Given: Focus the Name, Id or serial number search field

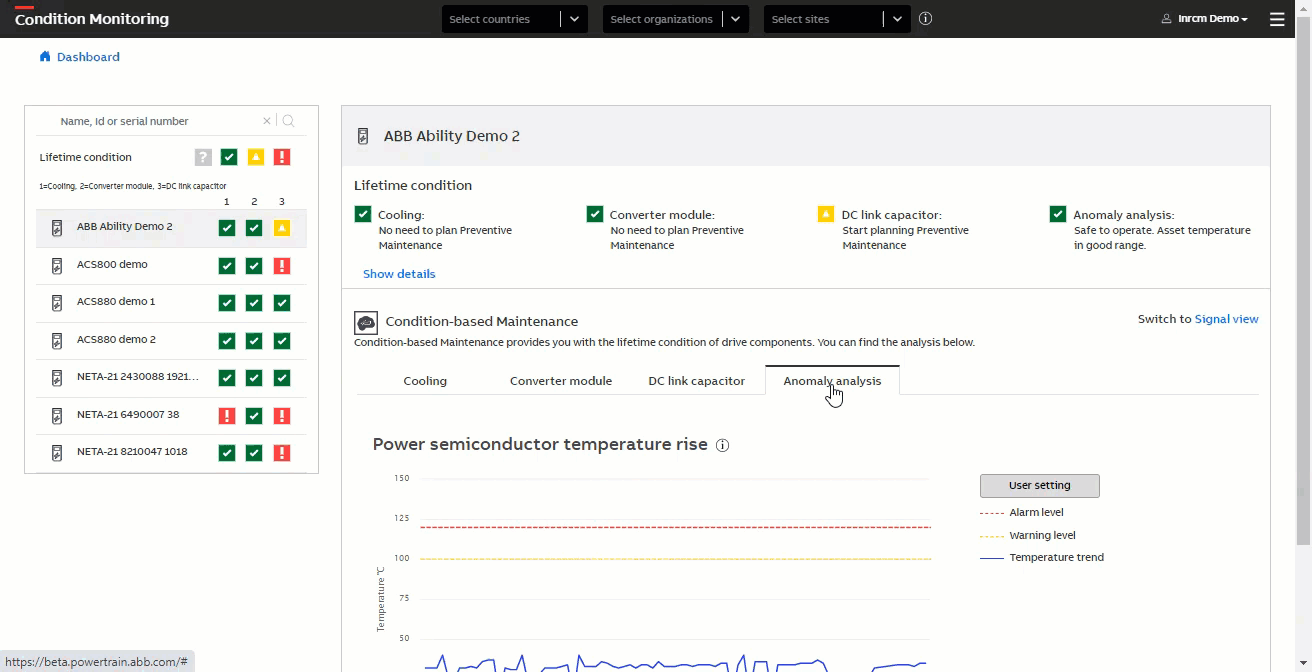Looking at the screenshot, I should [x=158, y=121].
